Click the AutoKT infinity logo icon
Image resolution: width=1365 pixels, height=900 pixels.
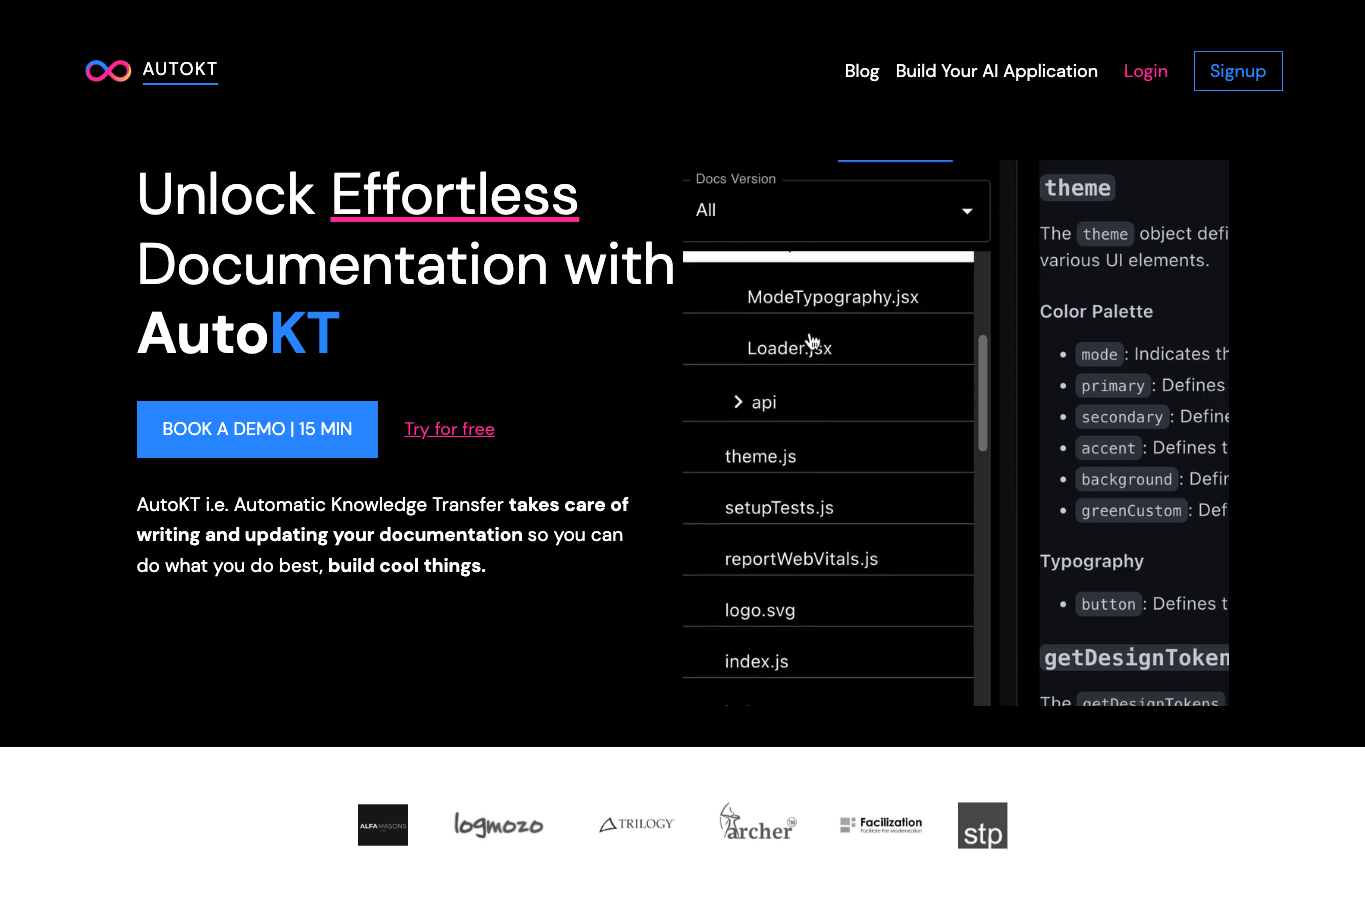(108, 71)
